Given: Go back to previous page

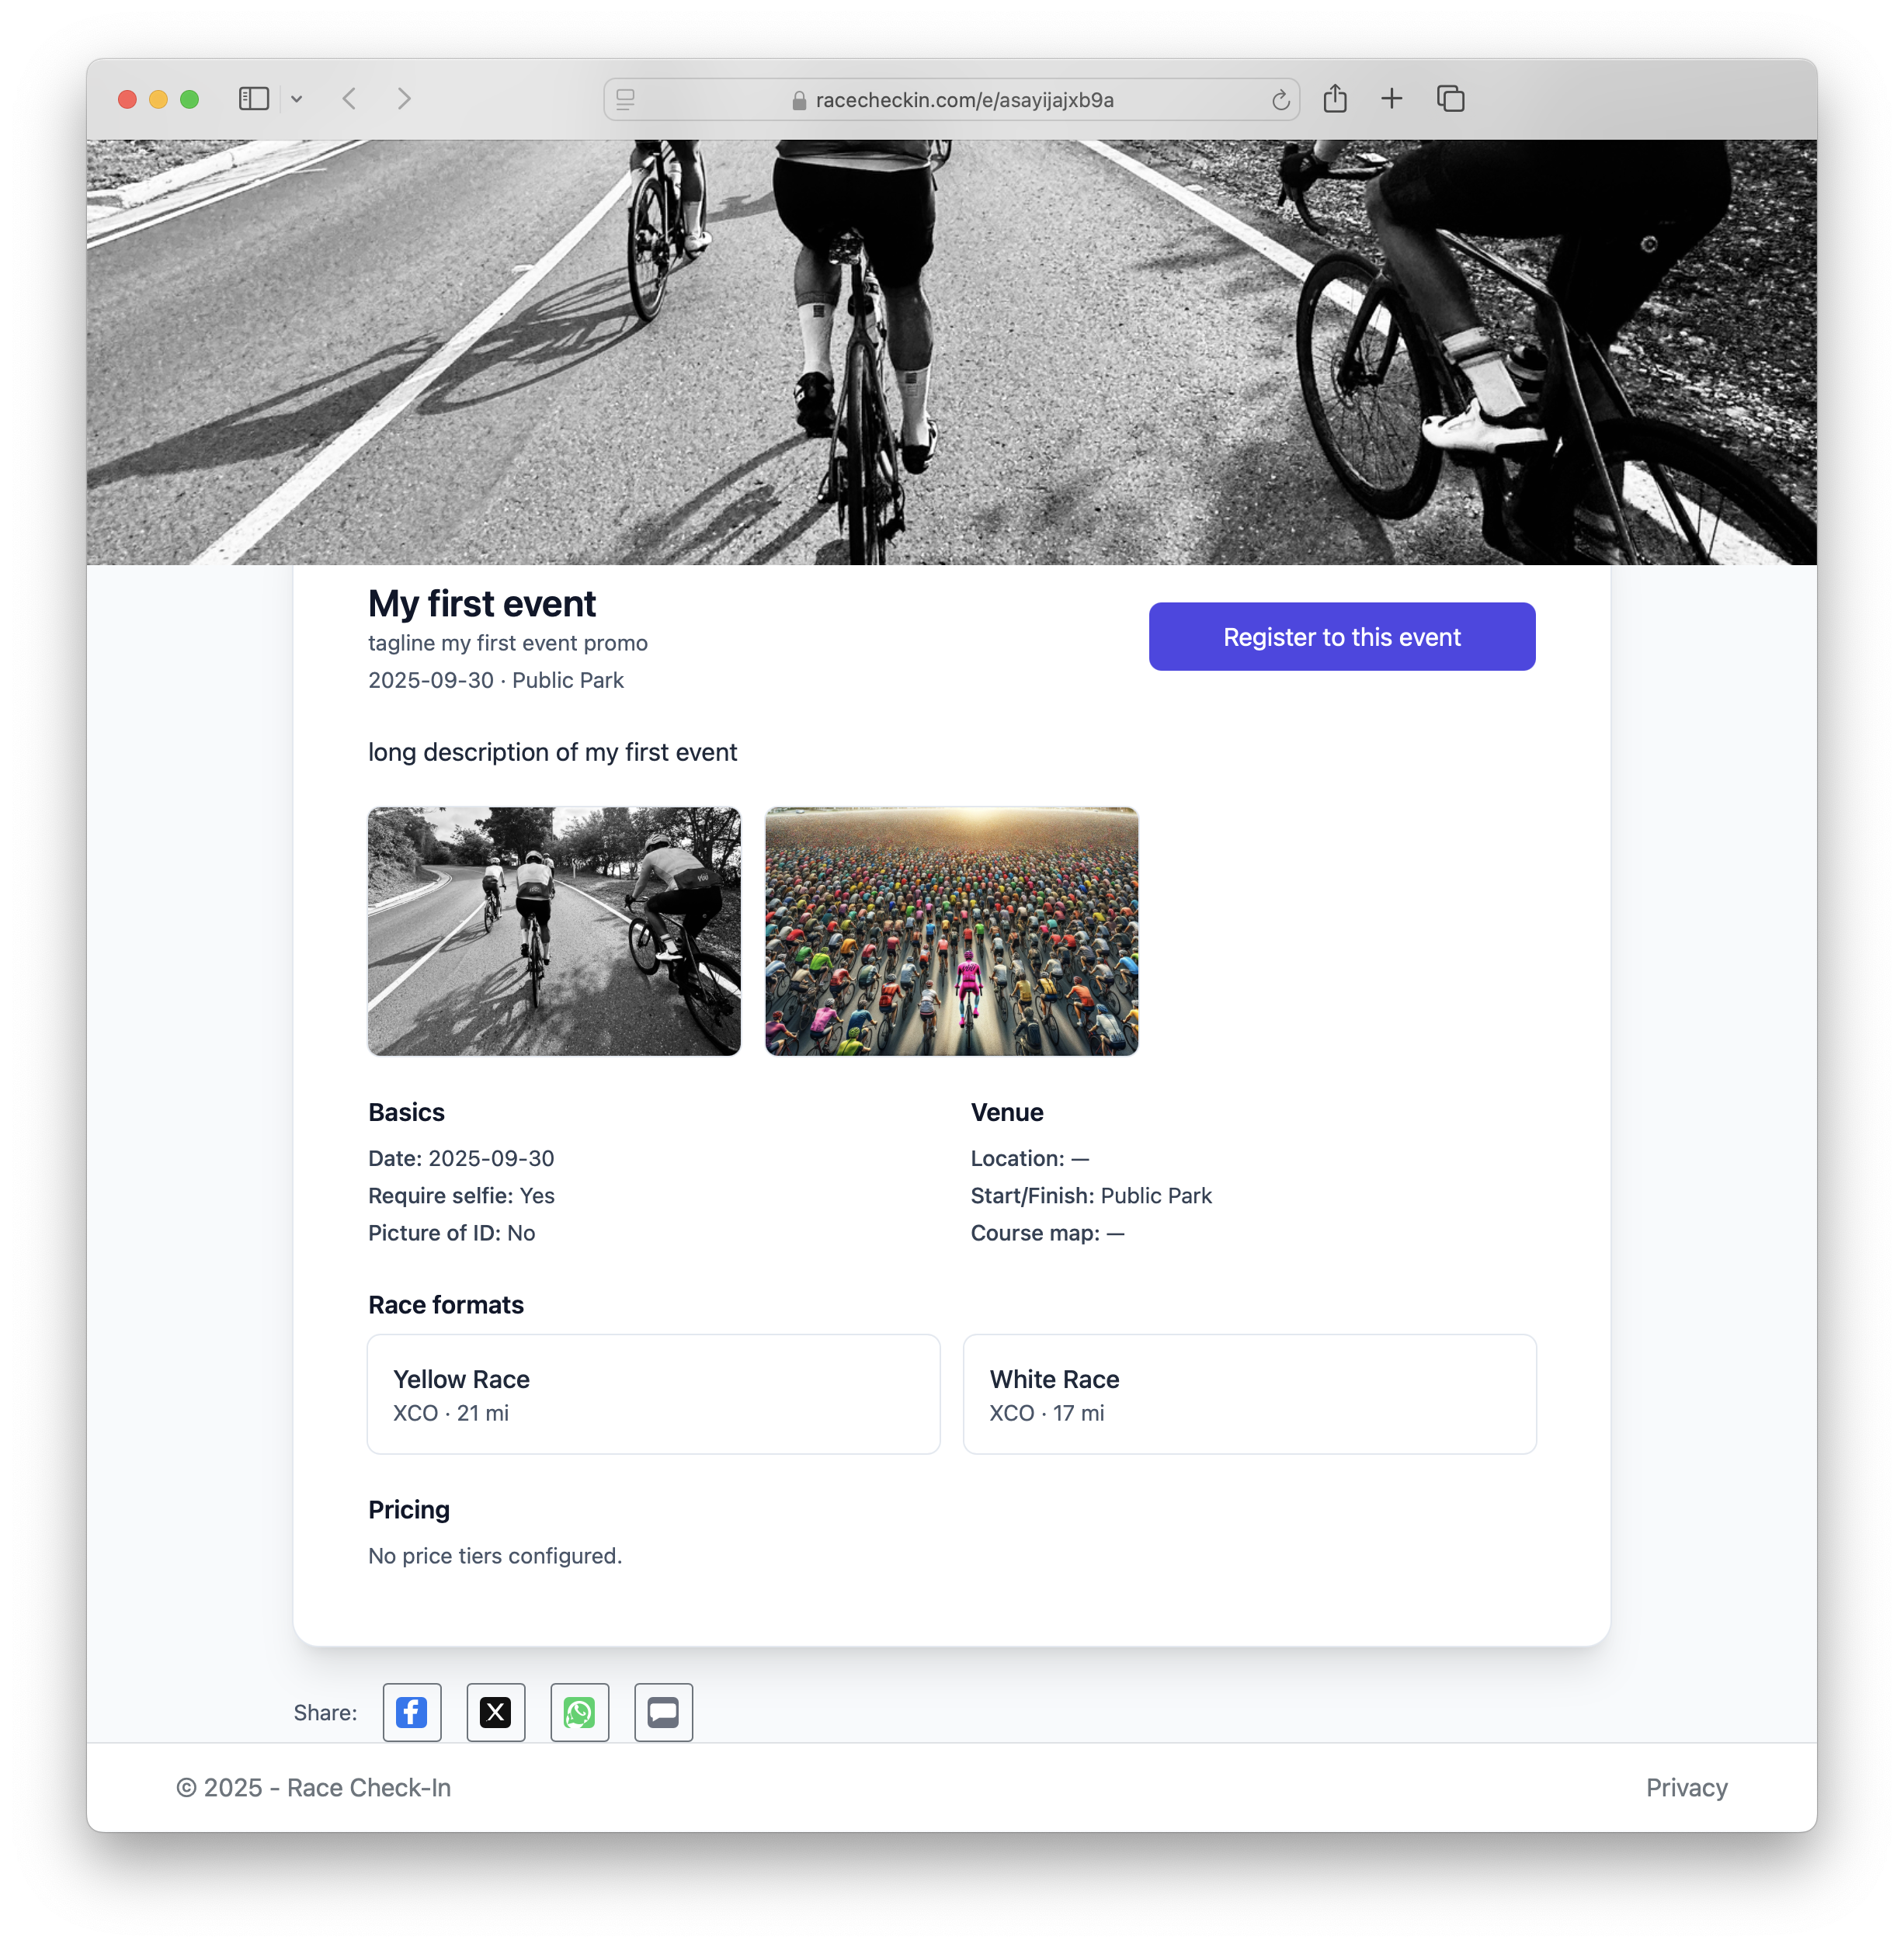Looking at the screenshot, I should pyautogui.click(x=350, y=99).
